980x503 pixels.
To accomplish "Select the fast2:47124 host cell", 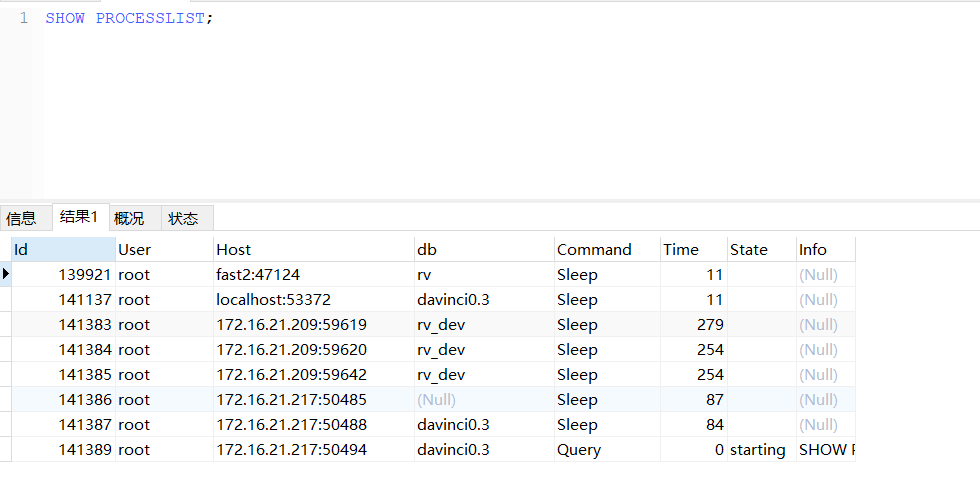I will tap(258, 275).
